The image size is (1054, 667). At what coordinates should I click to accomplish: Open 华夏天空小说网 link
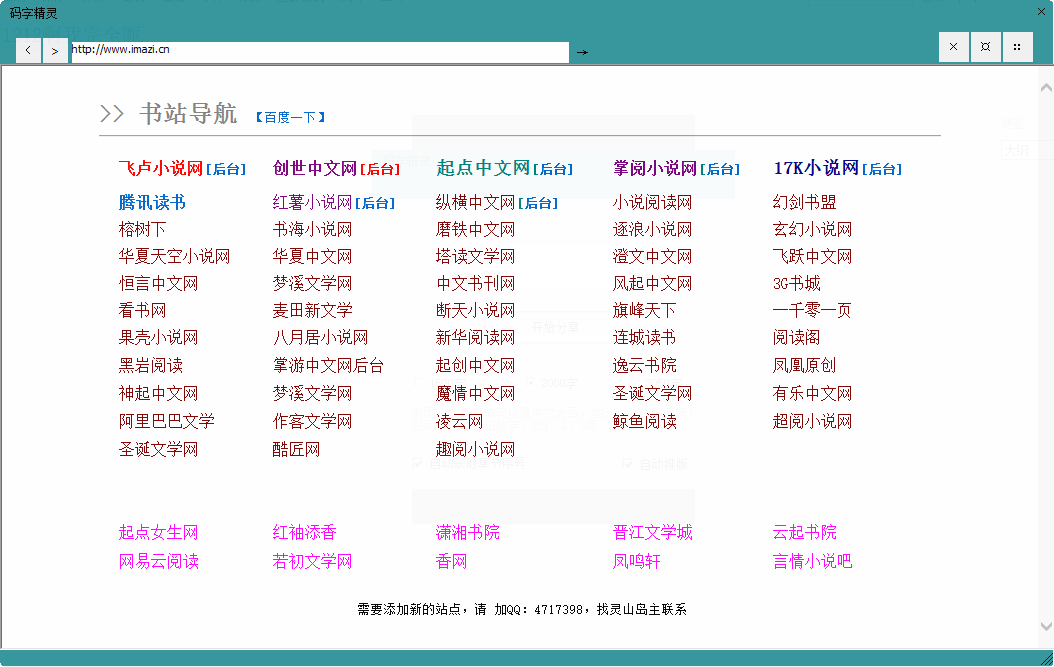coord(174,256)
